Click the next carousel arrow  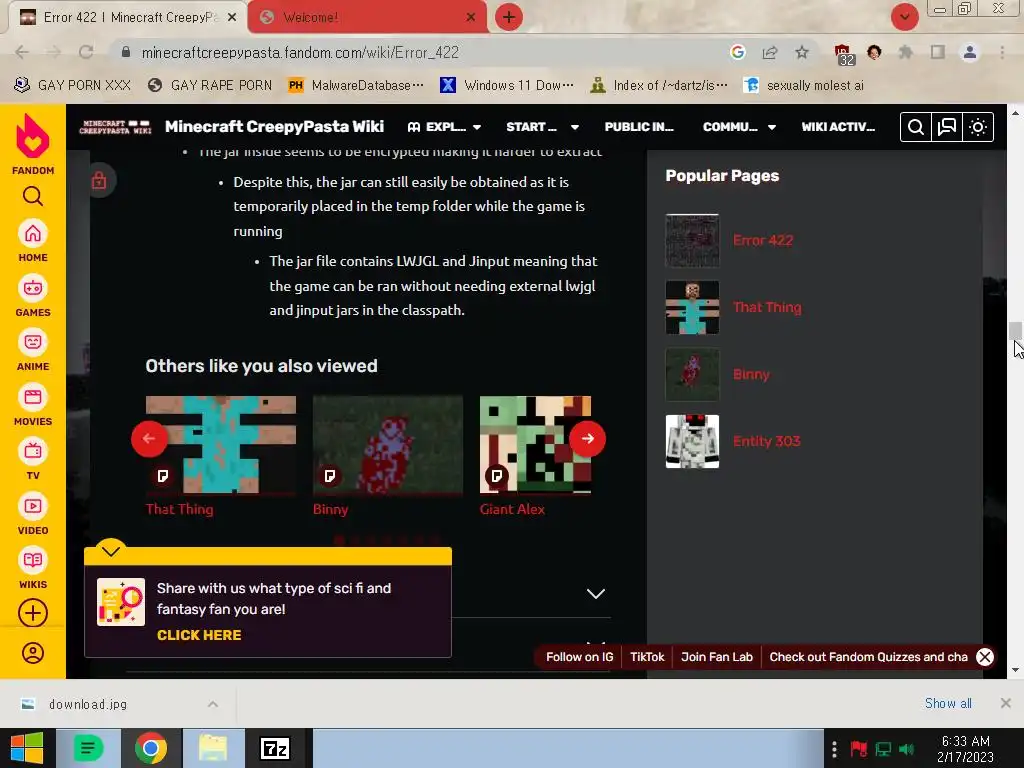(587, 438)
